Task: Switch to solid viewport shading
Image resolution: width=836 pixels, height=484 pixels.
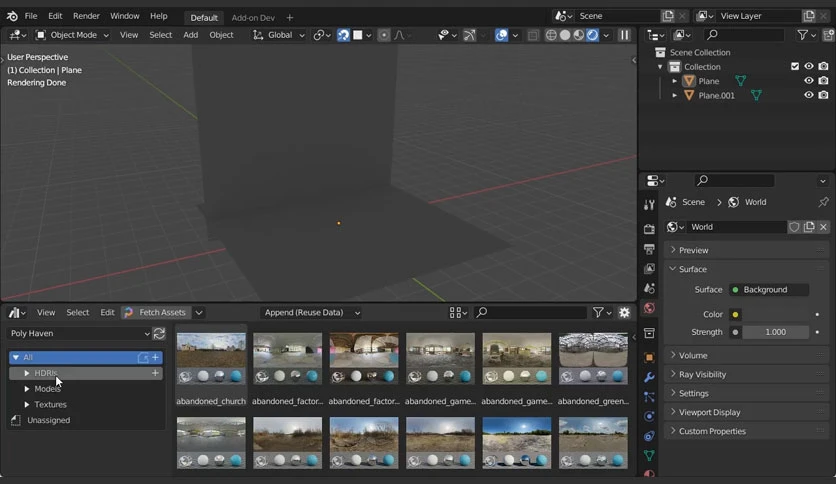Action: click(565, 35)
